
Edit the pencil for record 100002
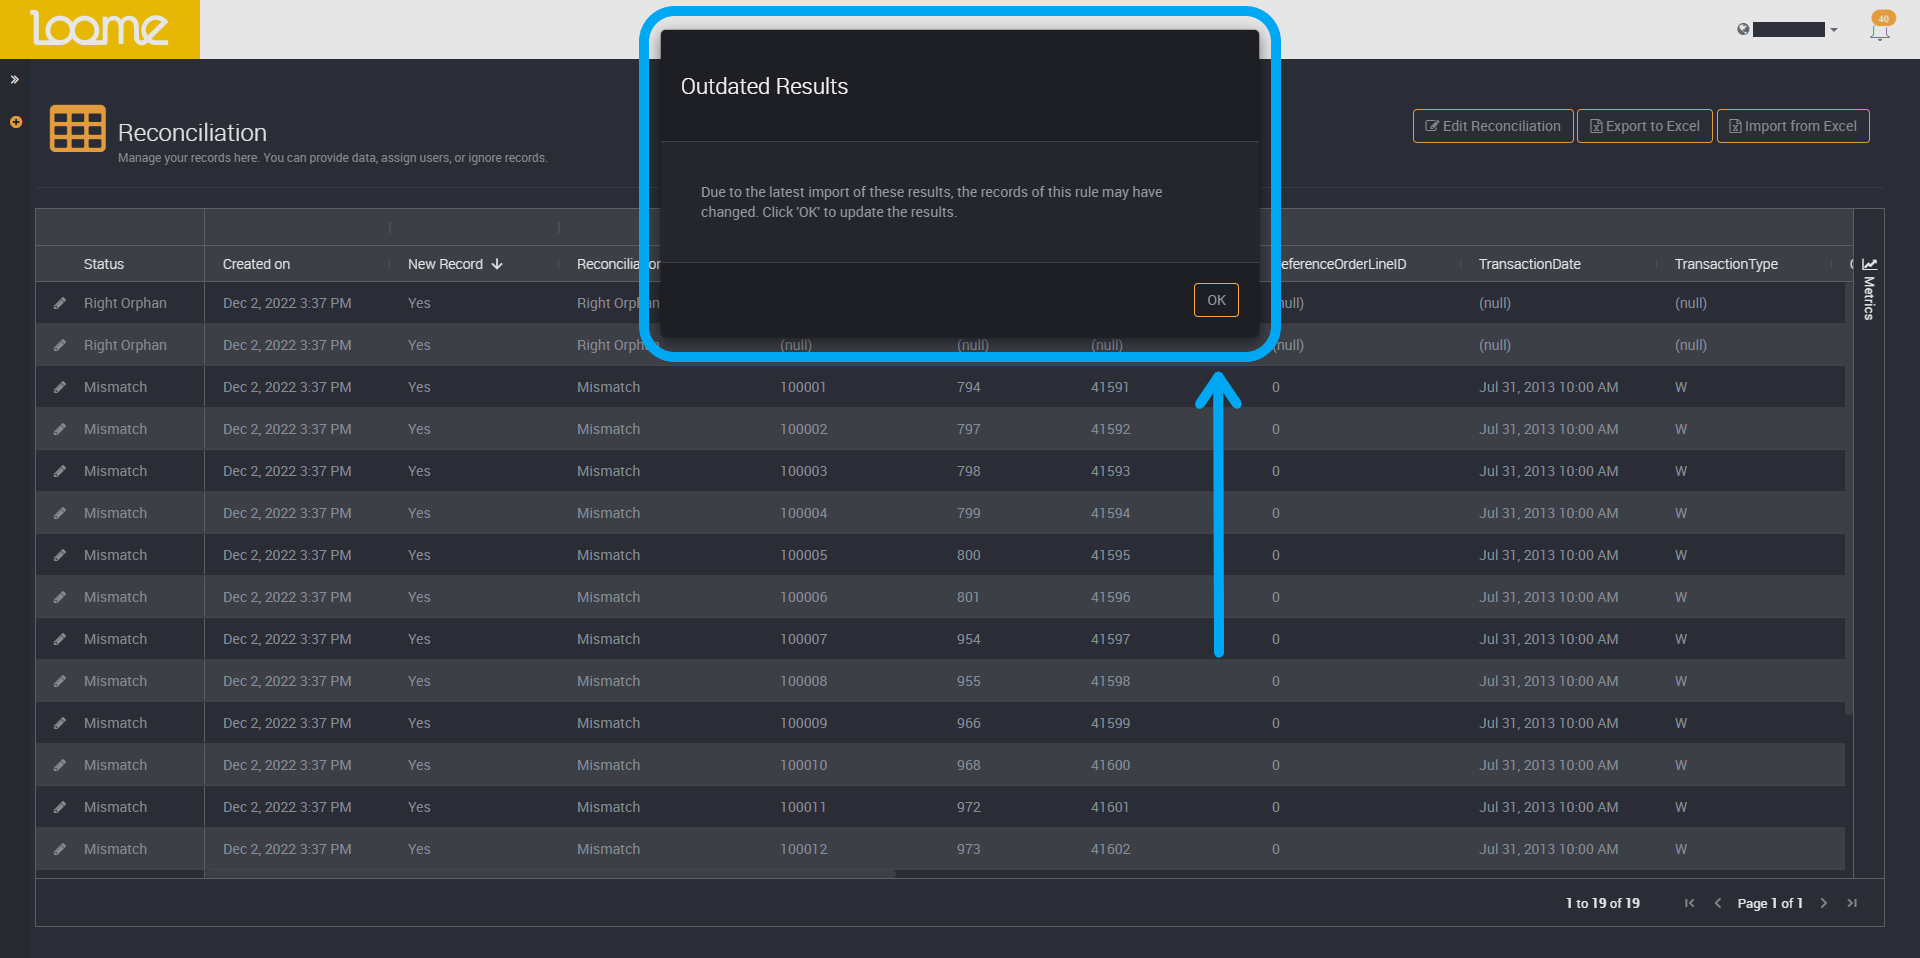click(x=60, y=429)
